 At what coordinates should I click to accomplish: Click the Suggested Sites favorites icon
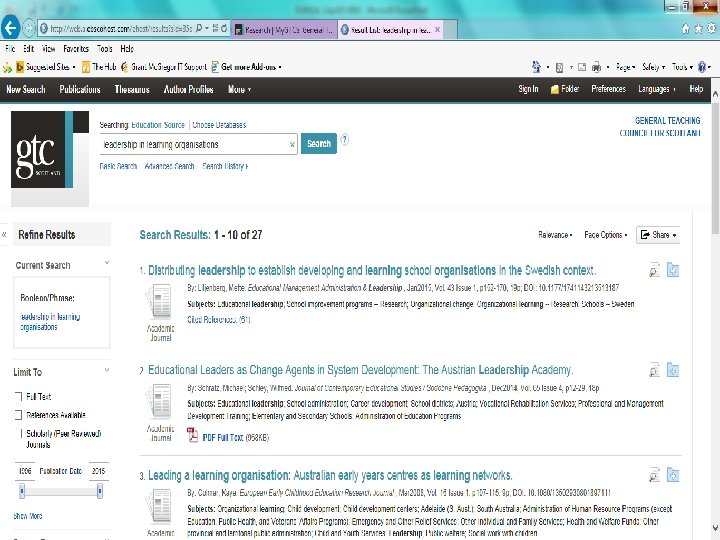(x=20, y=68)
